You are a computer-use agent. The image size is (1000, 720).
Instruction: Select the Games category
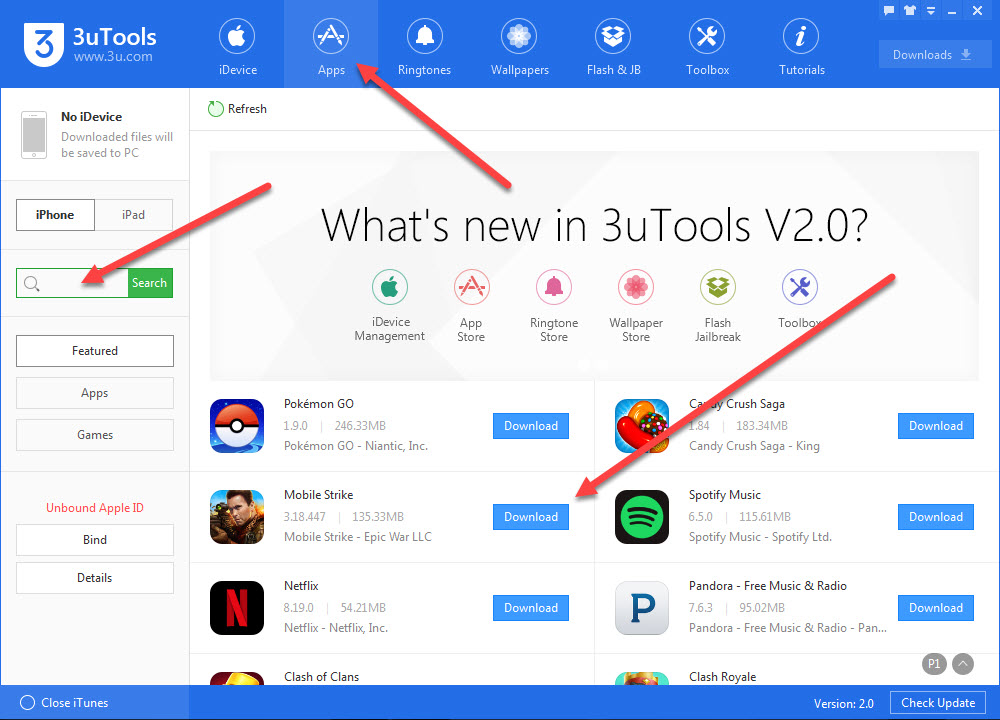94,435
